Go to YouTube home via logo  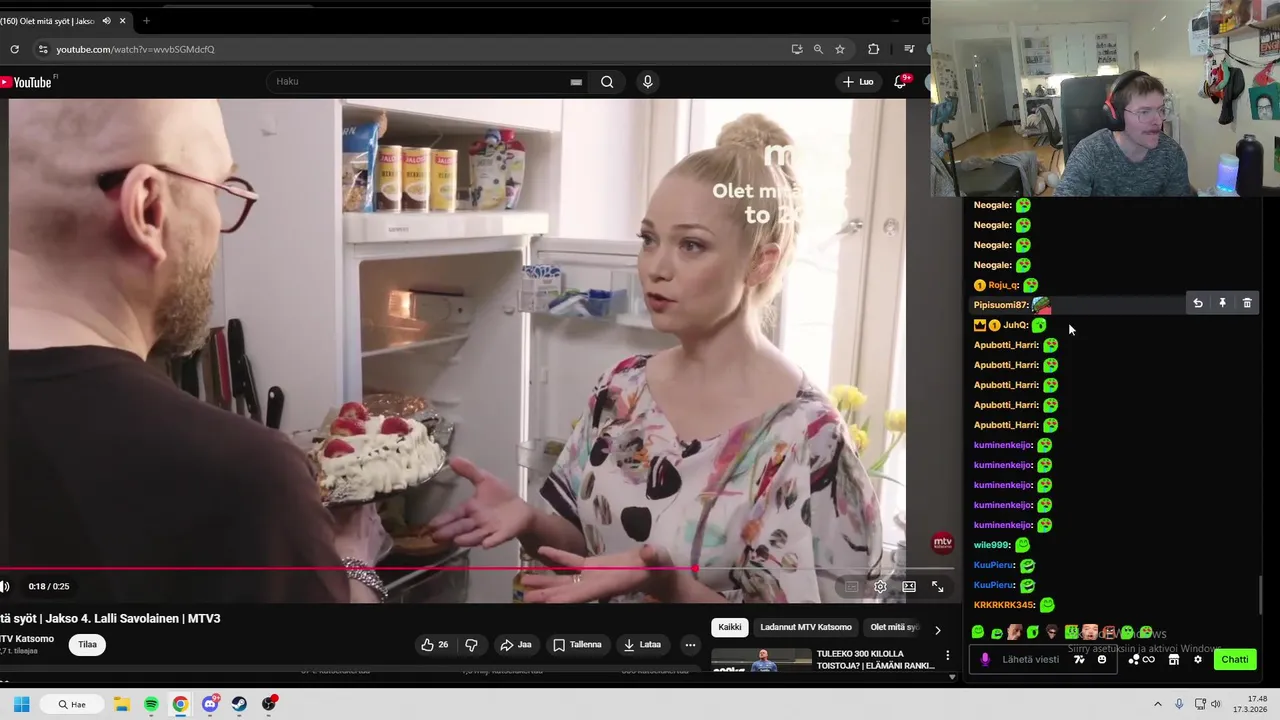coord(27,82)
